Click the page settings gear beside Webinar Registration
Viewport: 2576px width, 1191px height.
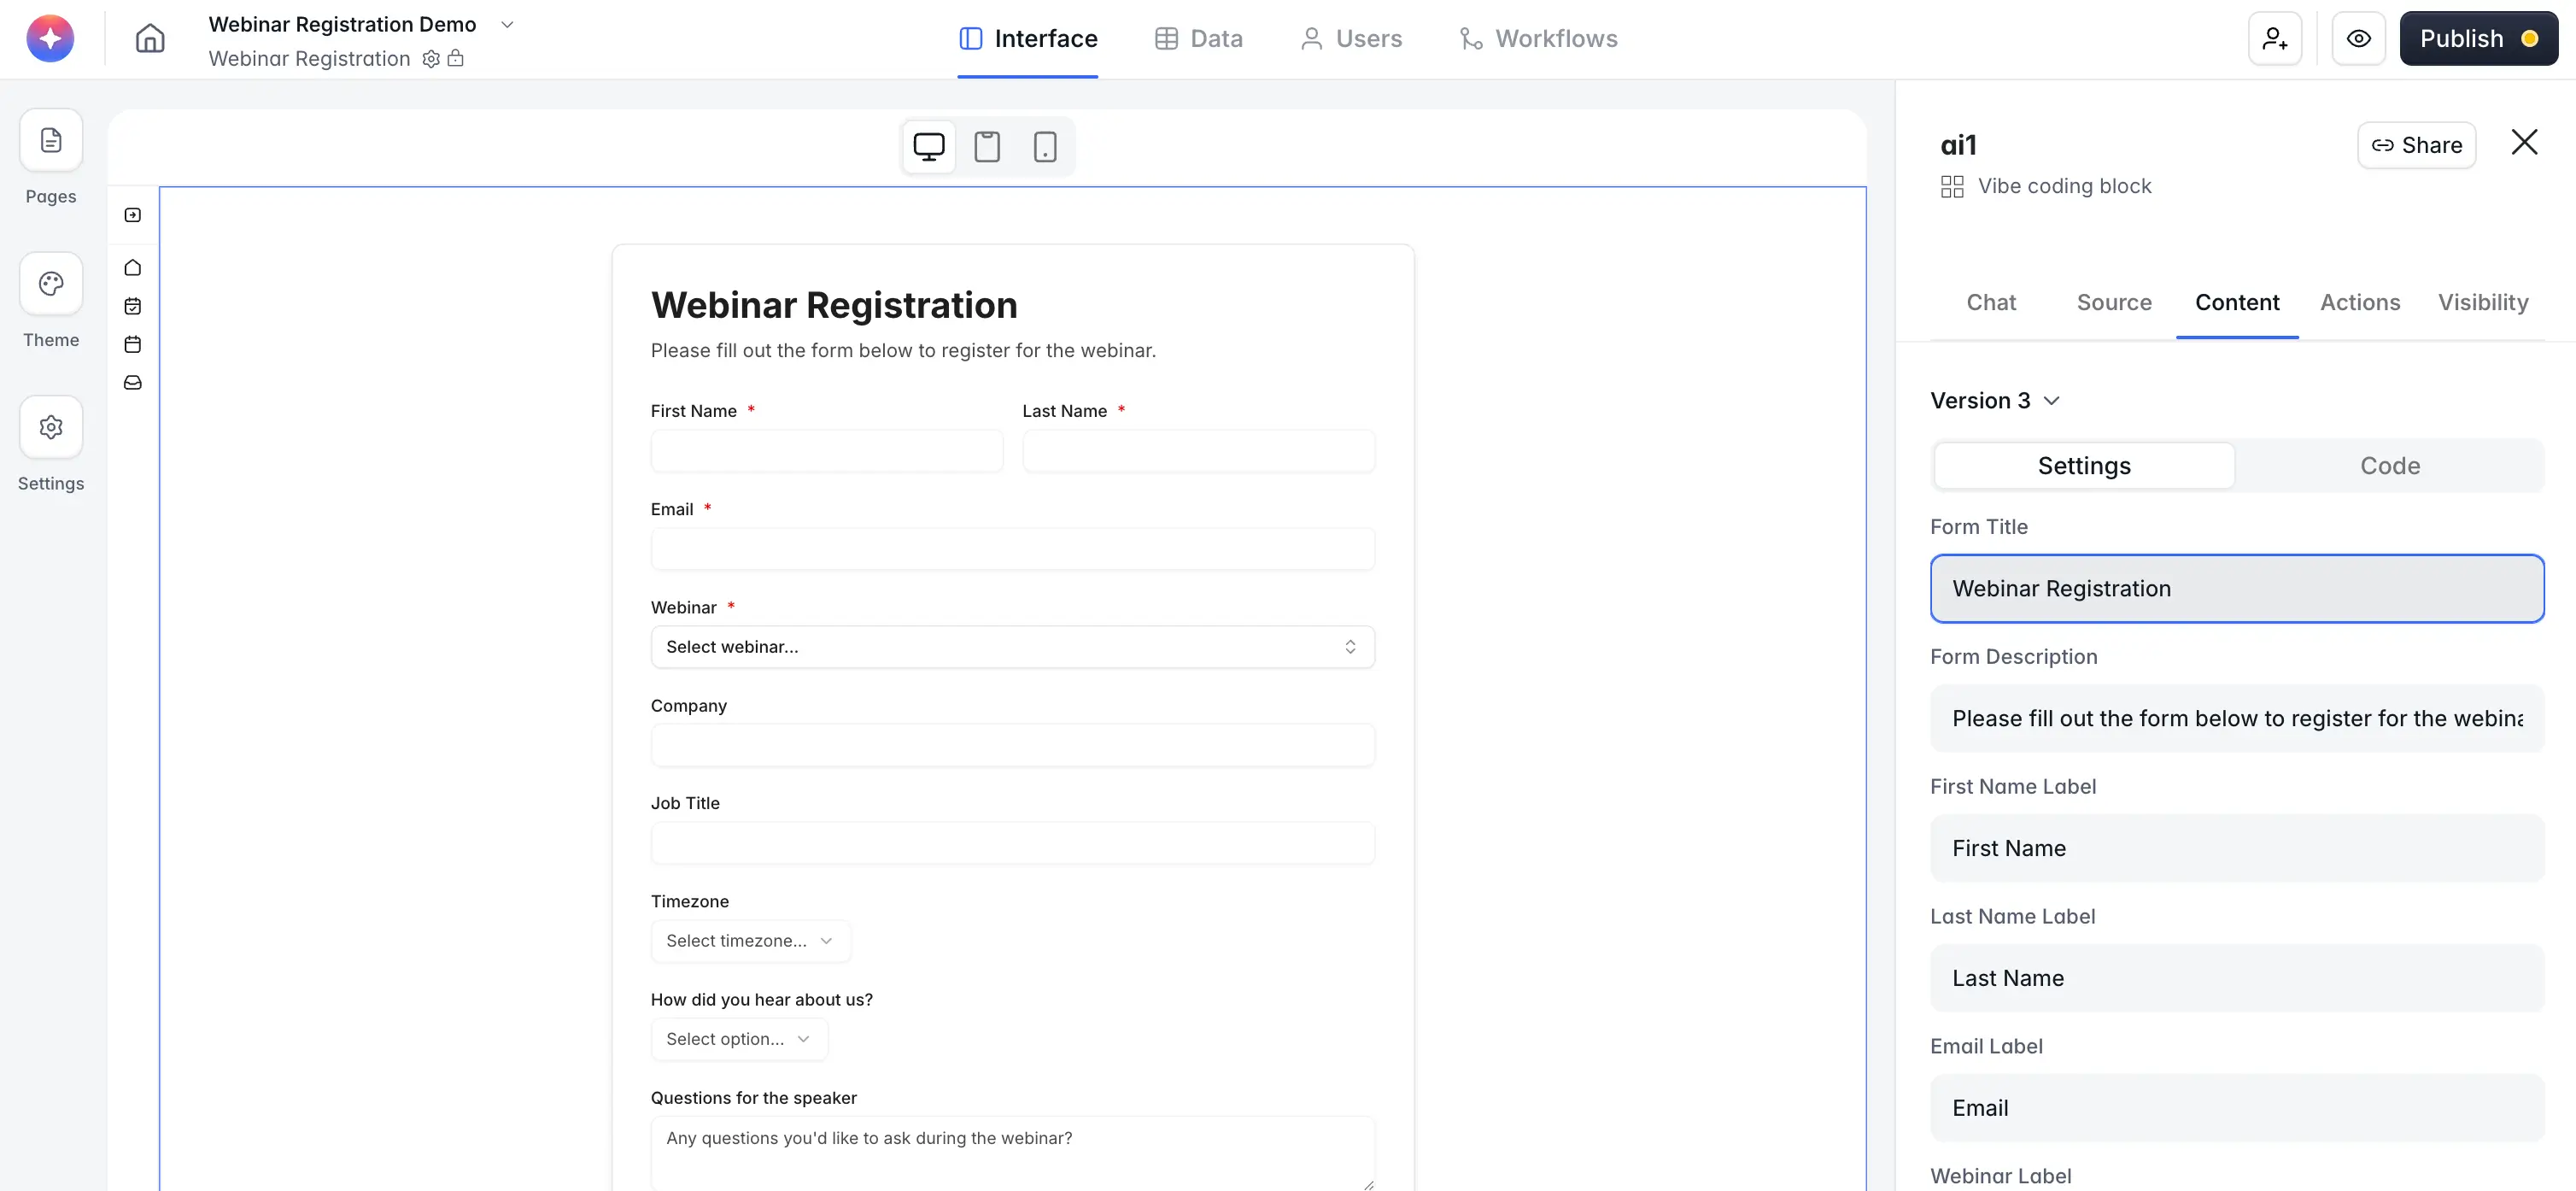[431, 59]
